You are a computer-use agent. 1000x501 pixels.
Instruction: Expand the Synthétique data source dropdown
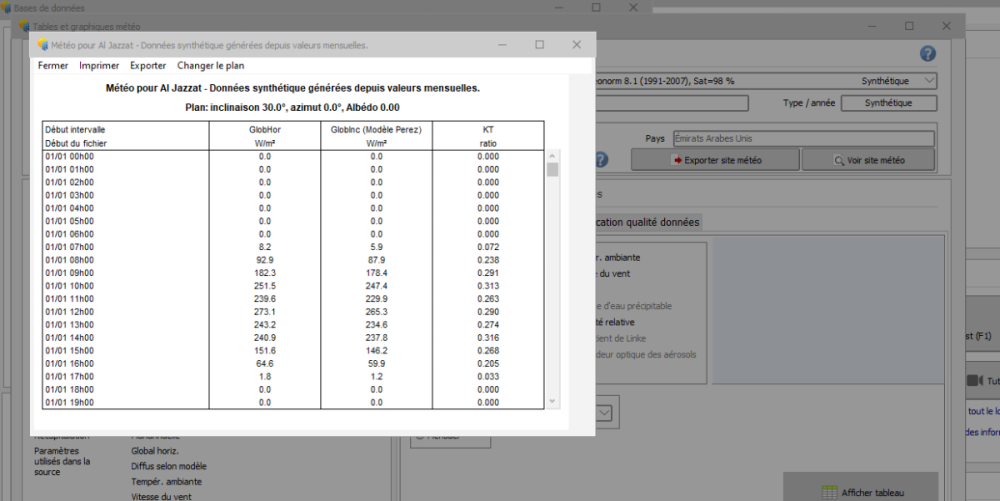point(929,81)
